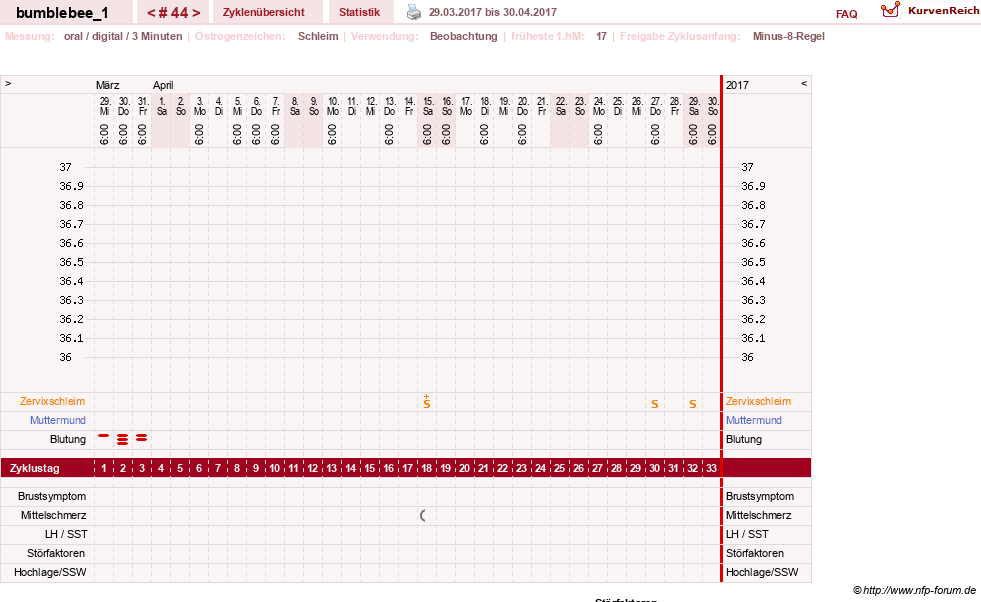Click the KurvenReich brand link
Screen dimensions: 981x602
(x=943, y=11)
